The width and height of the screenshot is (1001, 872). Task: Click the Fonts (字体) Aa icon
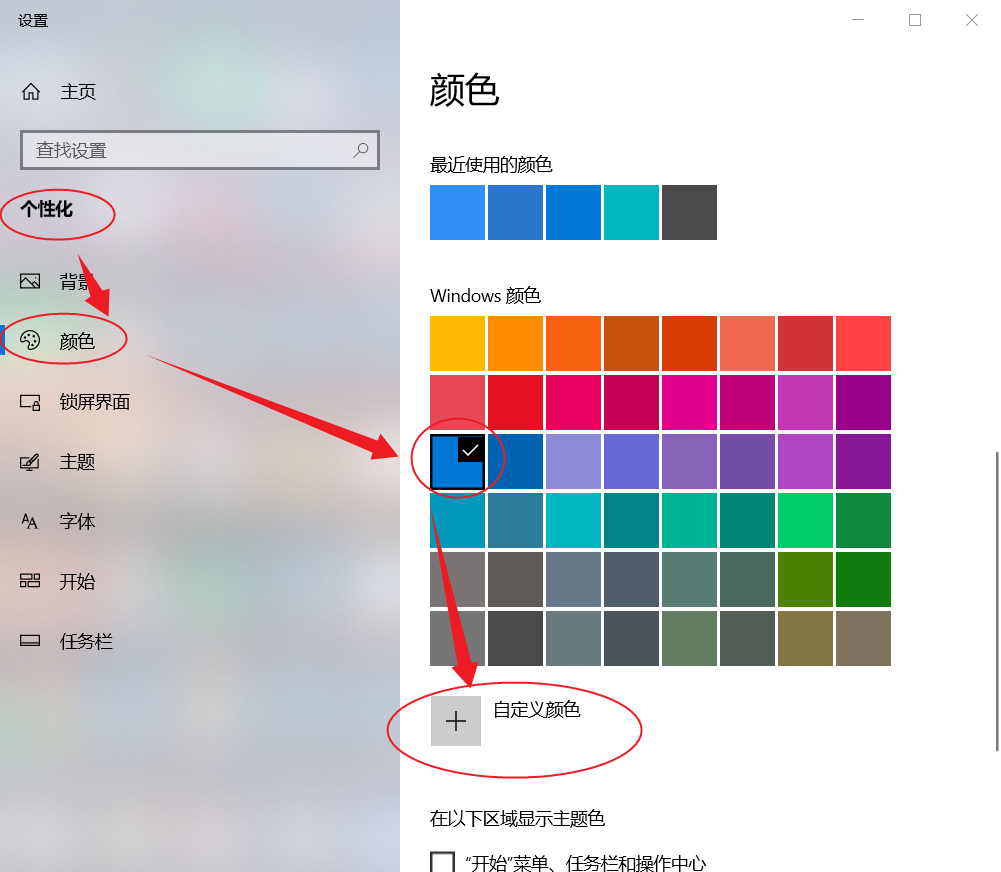pos(31,521)
